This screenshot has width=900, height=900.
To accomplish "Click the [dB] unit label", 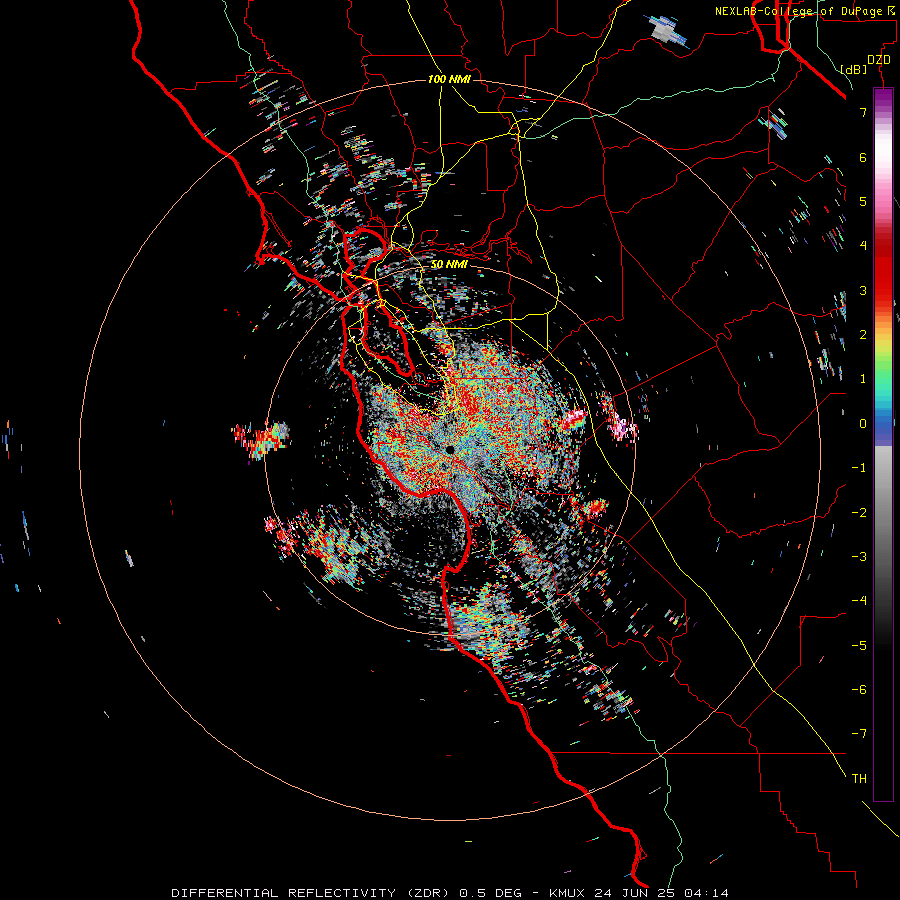I will tap(854, 69).
